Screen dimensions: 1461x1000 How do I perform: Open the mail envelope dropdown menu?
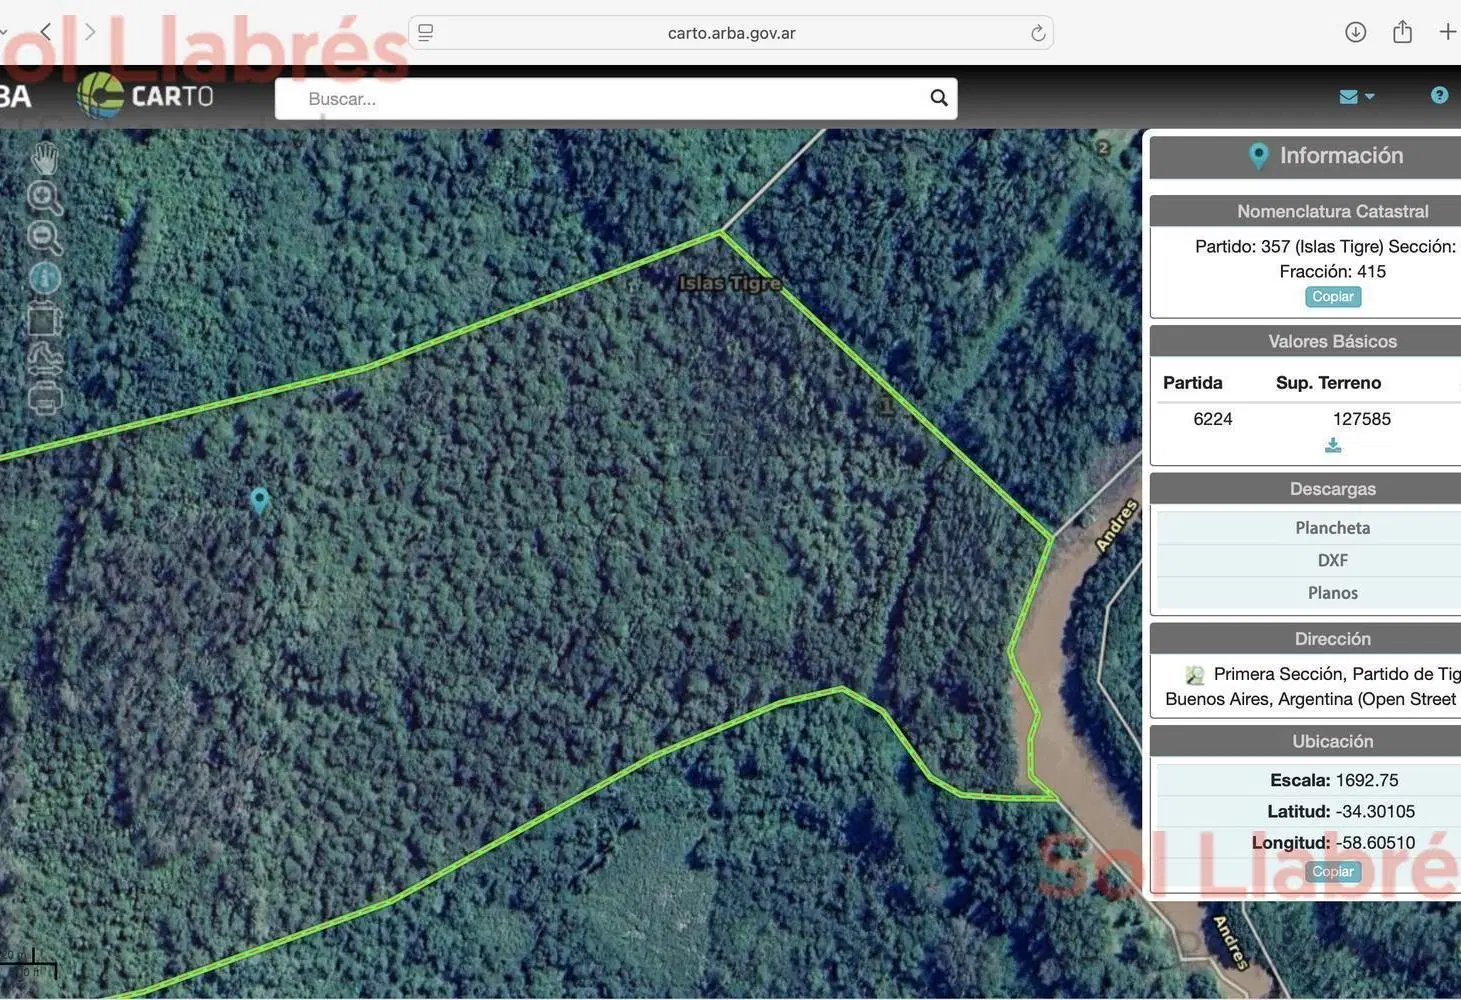[x=1357, y=96]
